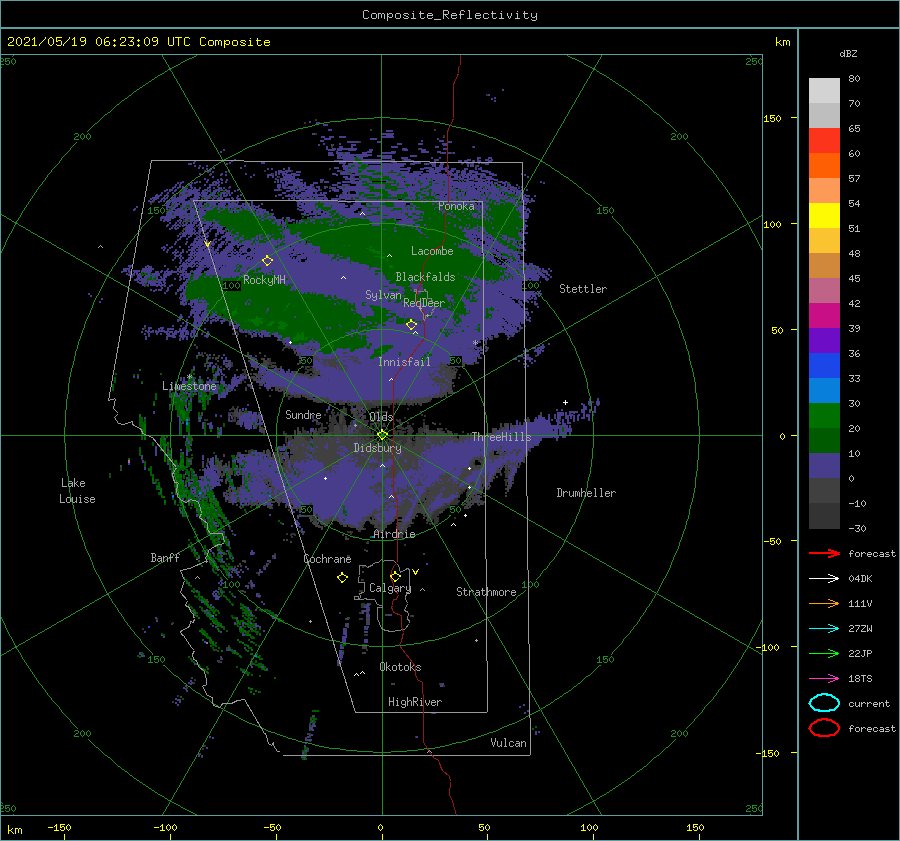This screenshot has width=900, height=841.
Task: Click the radar center marker near Didsbury
Action: click(382, 435)
